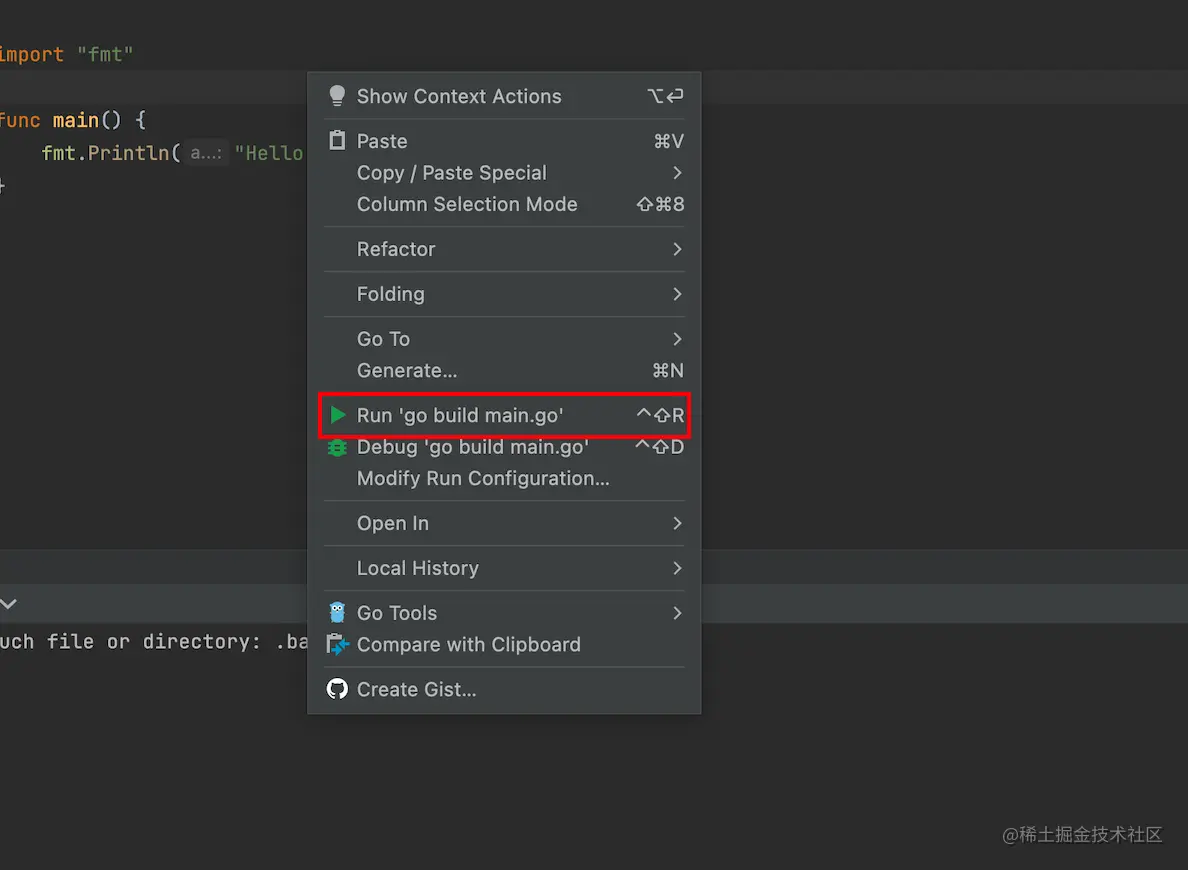The width and height of the screenshot is (1188, 870).
Task: Click the green Run triangle icon
Action: coord(338,415)
